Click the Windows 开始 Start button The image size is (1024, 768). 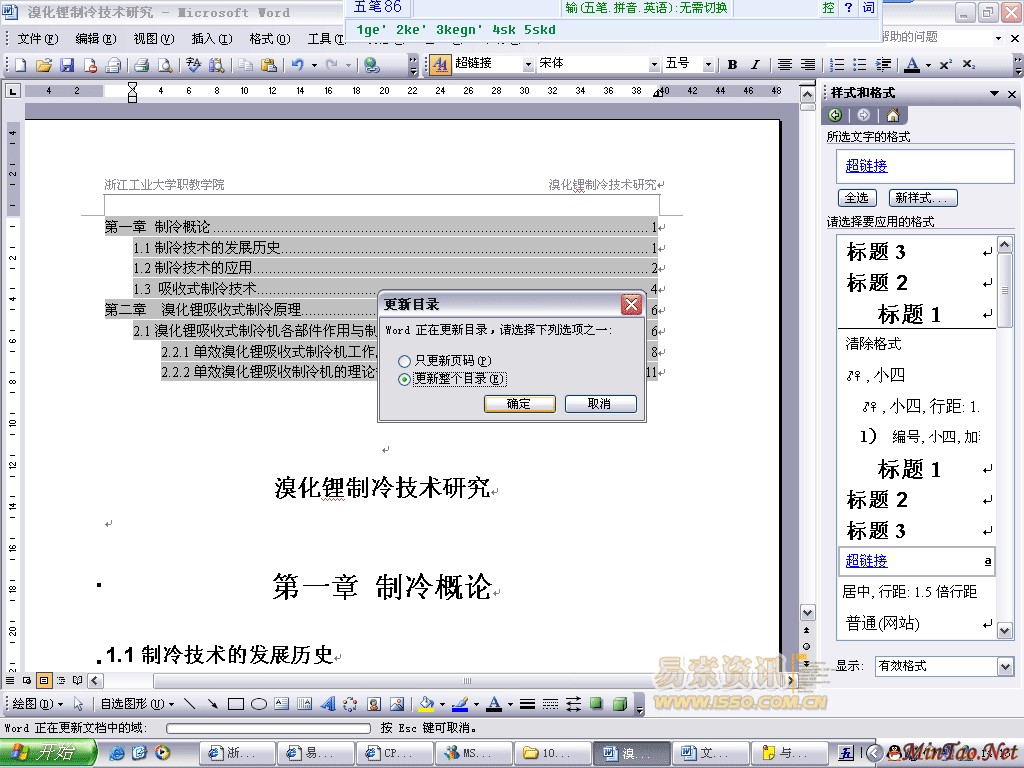click(48, 753)
